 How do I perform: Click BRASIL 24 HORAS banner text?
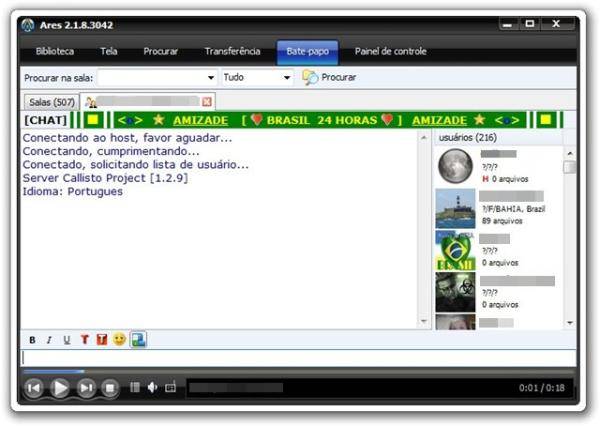322,121
